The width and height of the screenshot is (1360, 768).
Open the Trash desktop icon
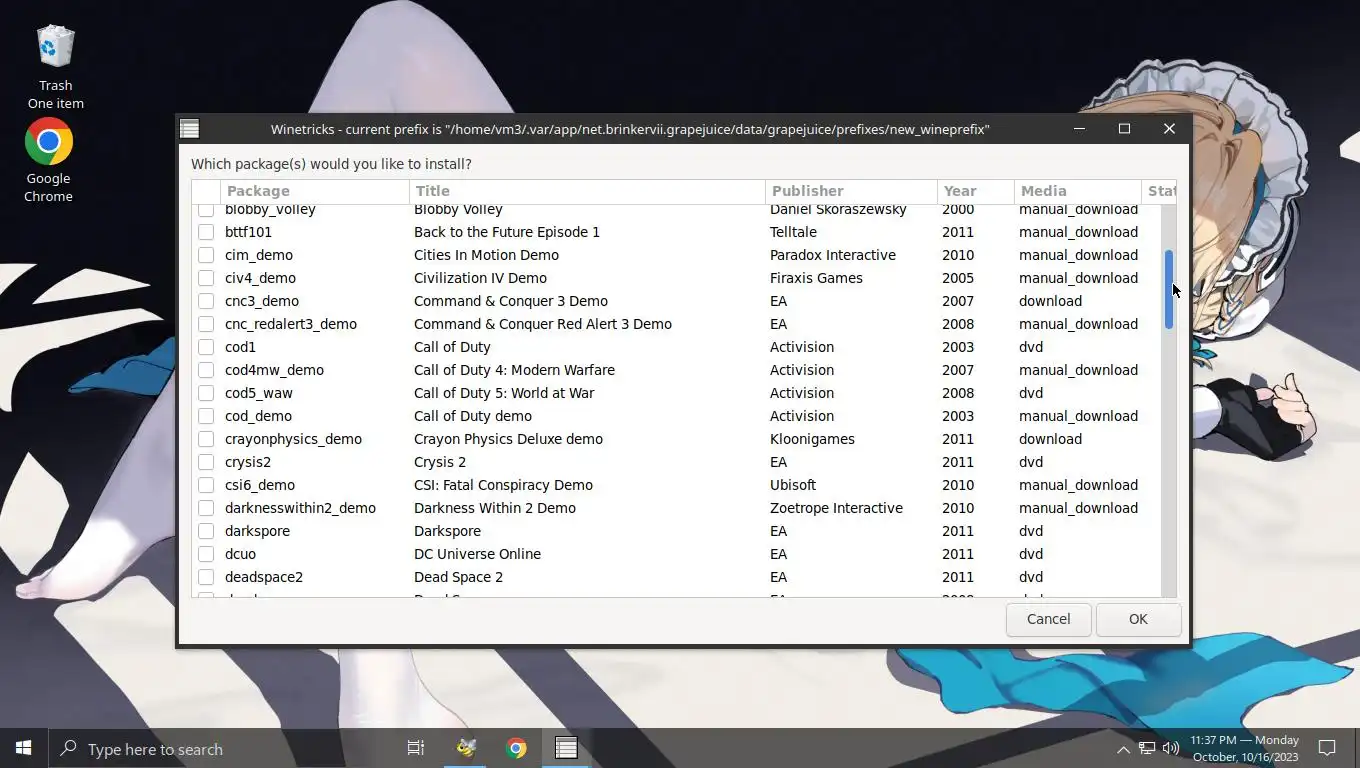coord(55,67)
